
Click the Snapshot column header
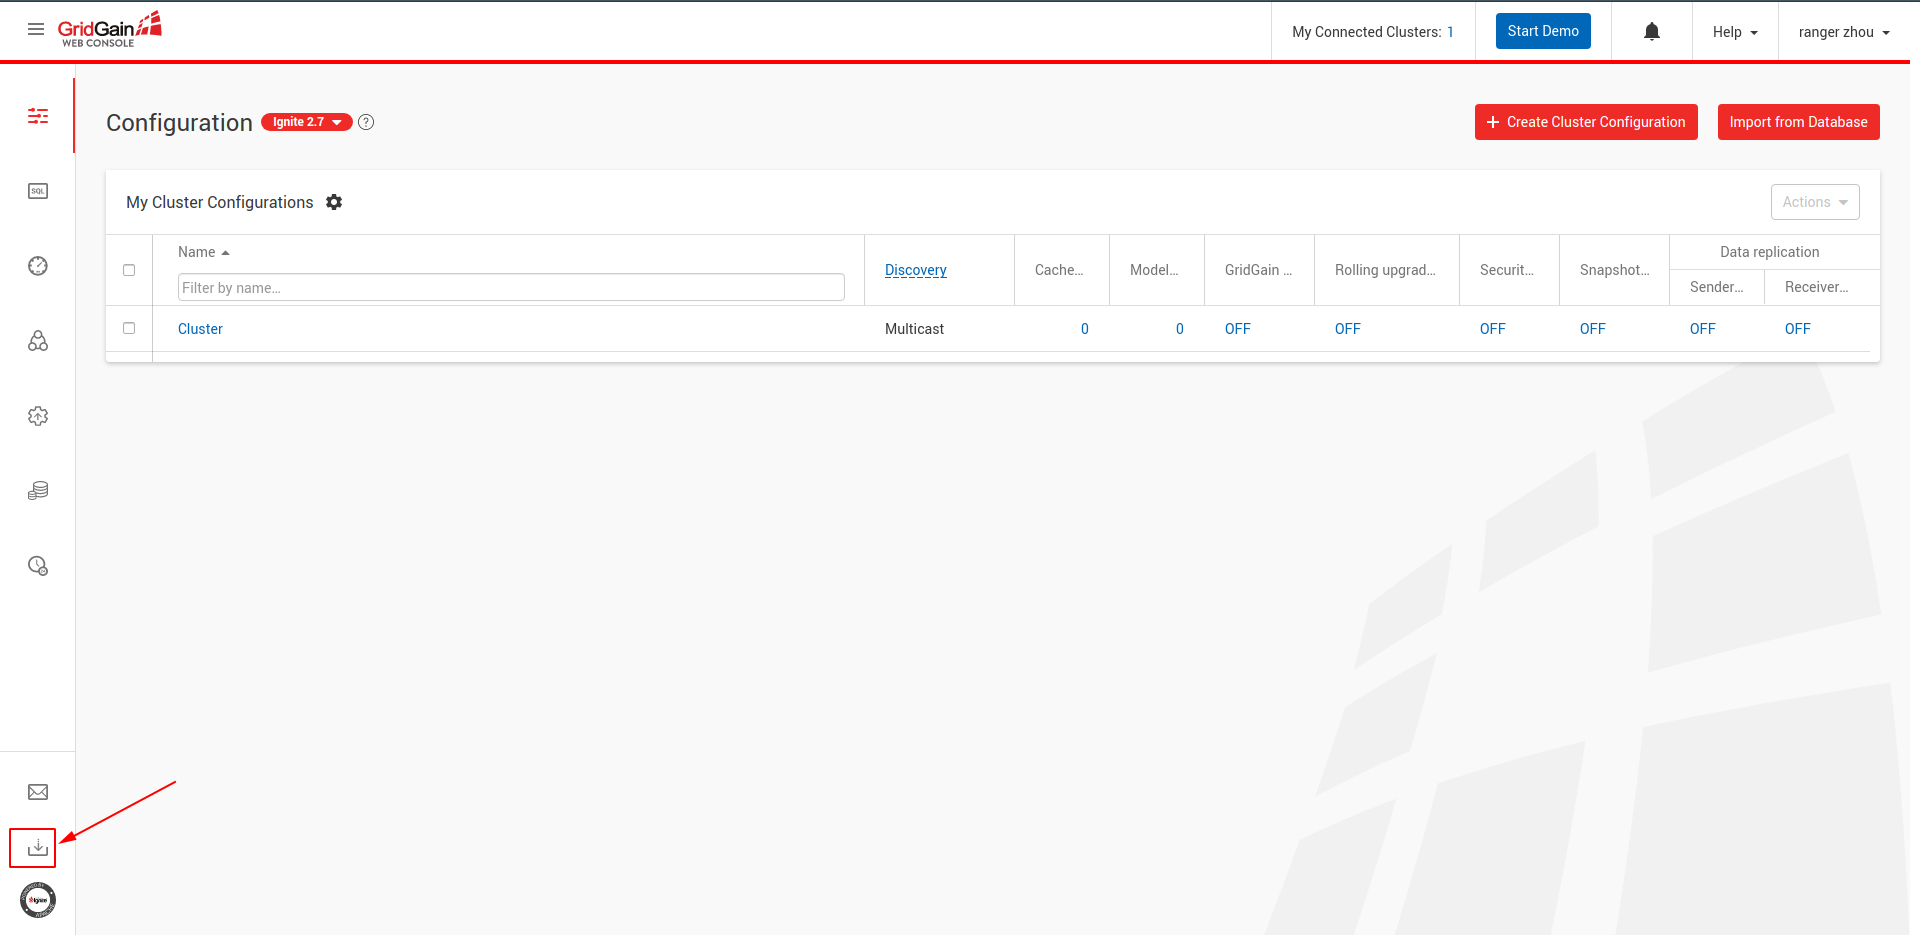click(x=1615, y=270)
